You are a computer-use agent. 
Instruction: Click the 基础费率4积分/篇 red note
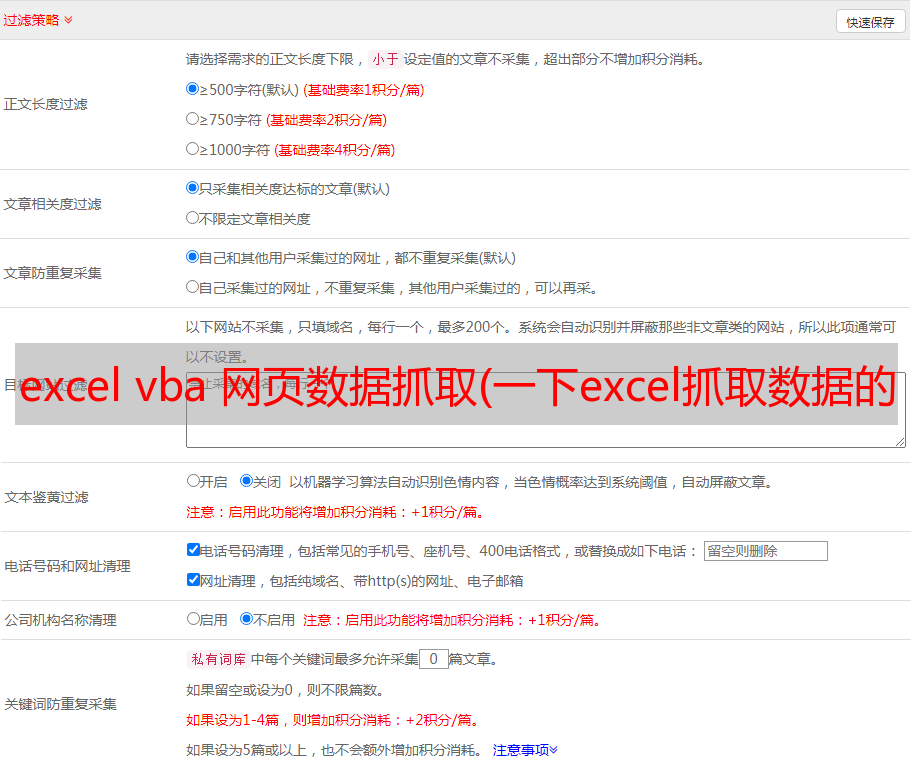coord(335,150)
